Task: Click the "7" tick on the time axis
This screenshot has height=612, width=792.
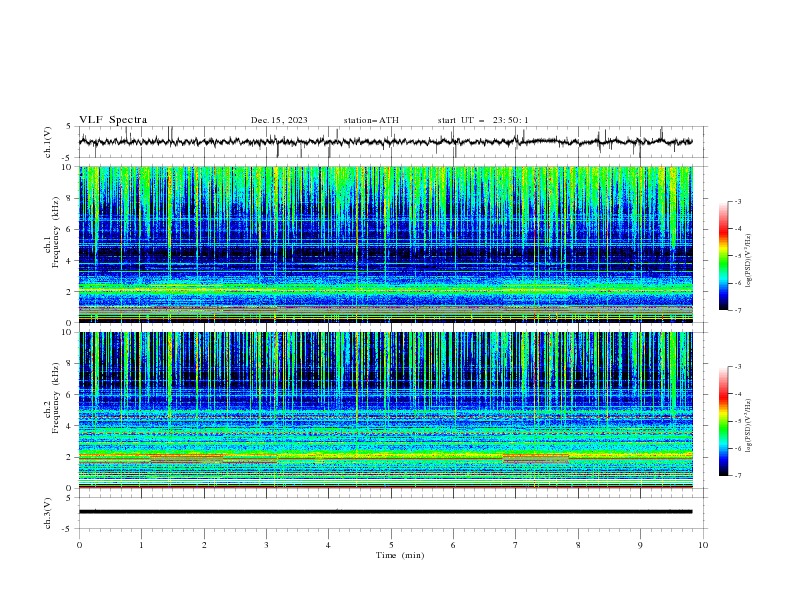Action: [516, 545]
